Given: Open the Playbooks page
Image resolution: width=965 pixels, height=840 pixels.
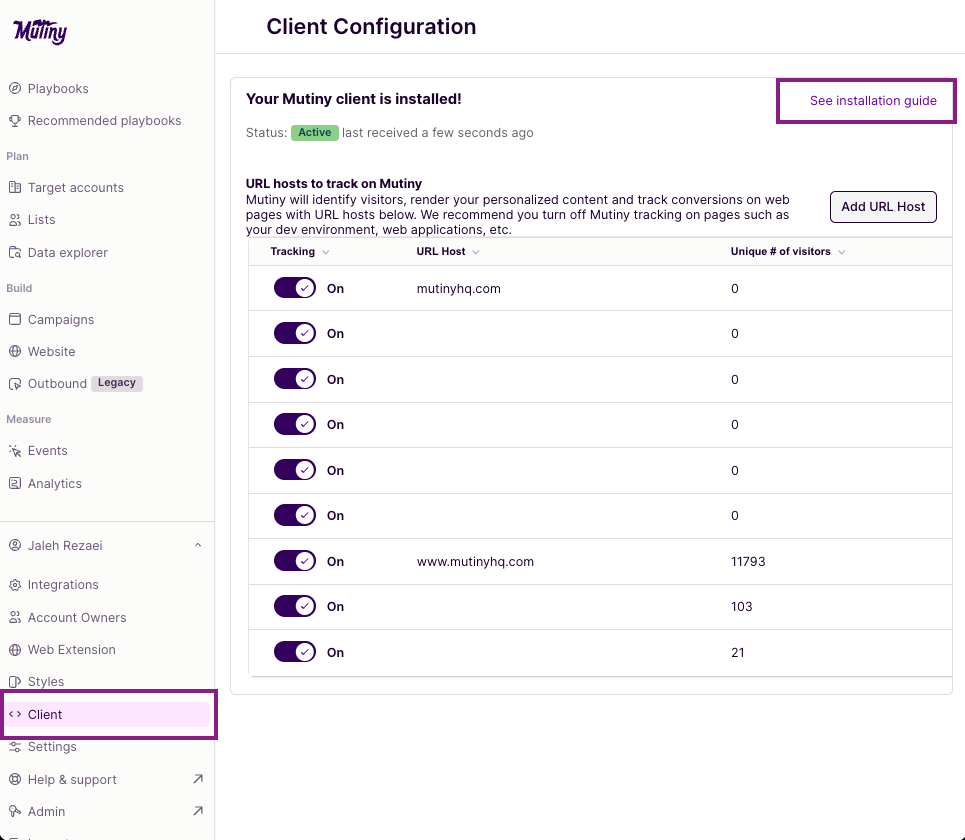Looking at the screenshot, I should pyautogui.click(x=58, y=88).
